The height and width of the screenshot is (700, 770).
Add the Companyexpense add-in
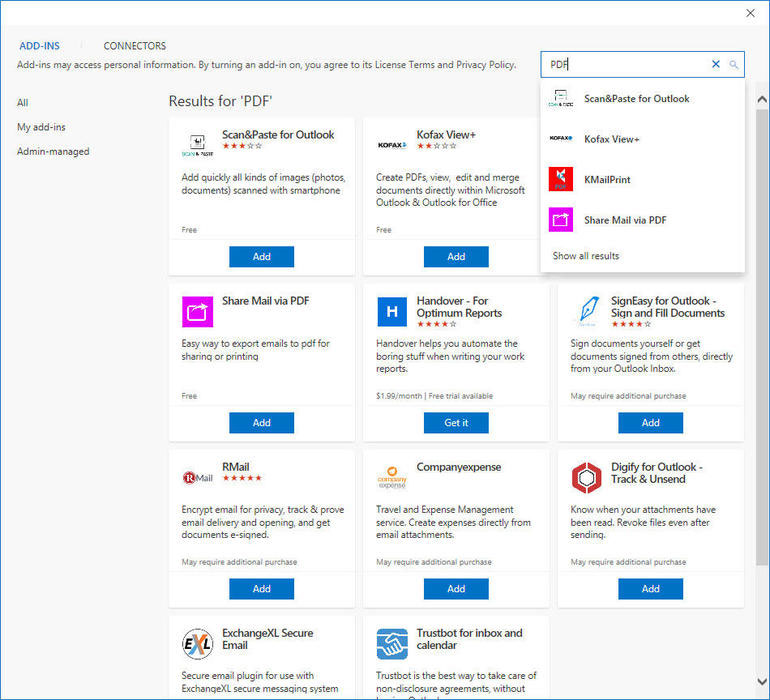[x=456, y=588]
